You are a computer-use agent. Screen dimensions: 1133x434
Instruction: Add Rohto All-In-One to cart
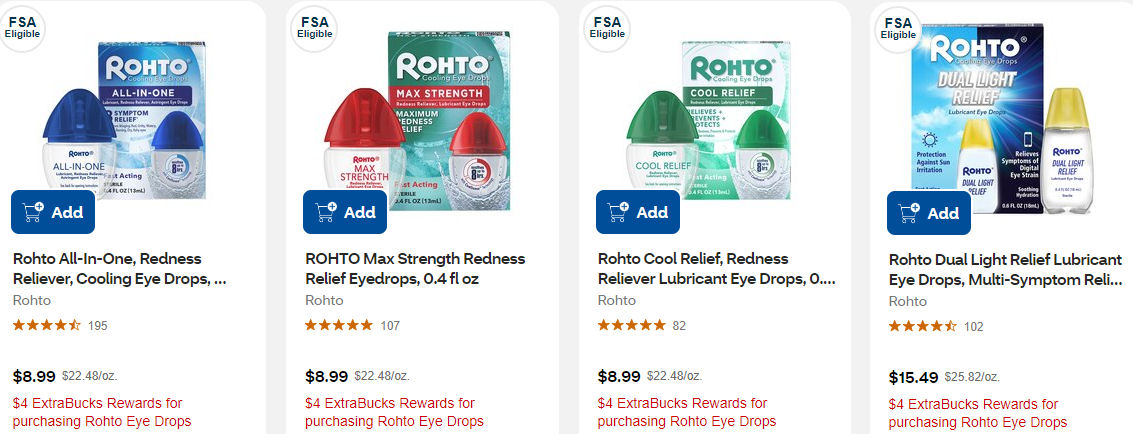tap(53, 212)
